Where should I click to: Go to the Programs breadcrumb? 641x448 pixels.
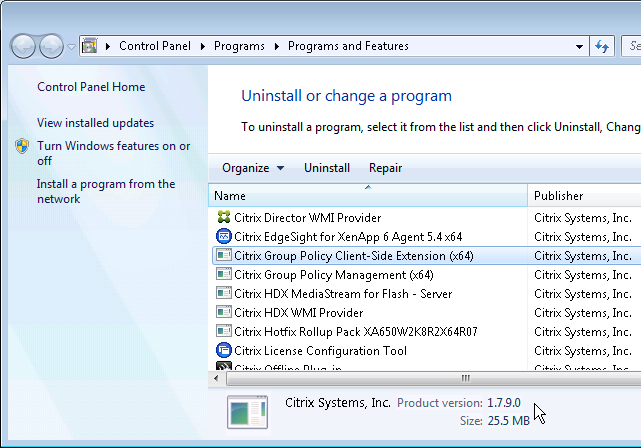[x=239, y=46]
